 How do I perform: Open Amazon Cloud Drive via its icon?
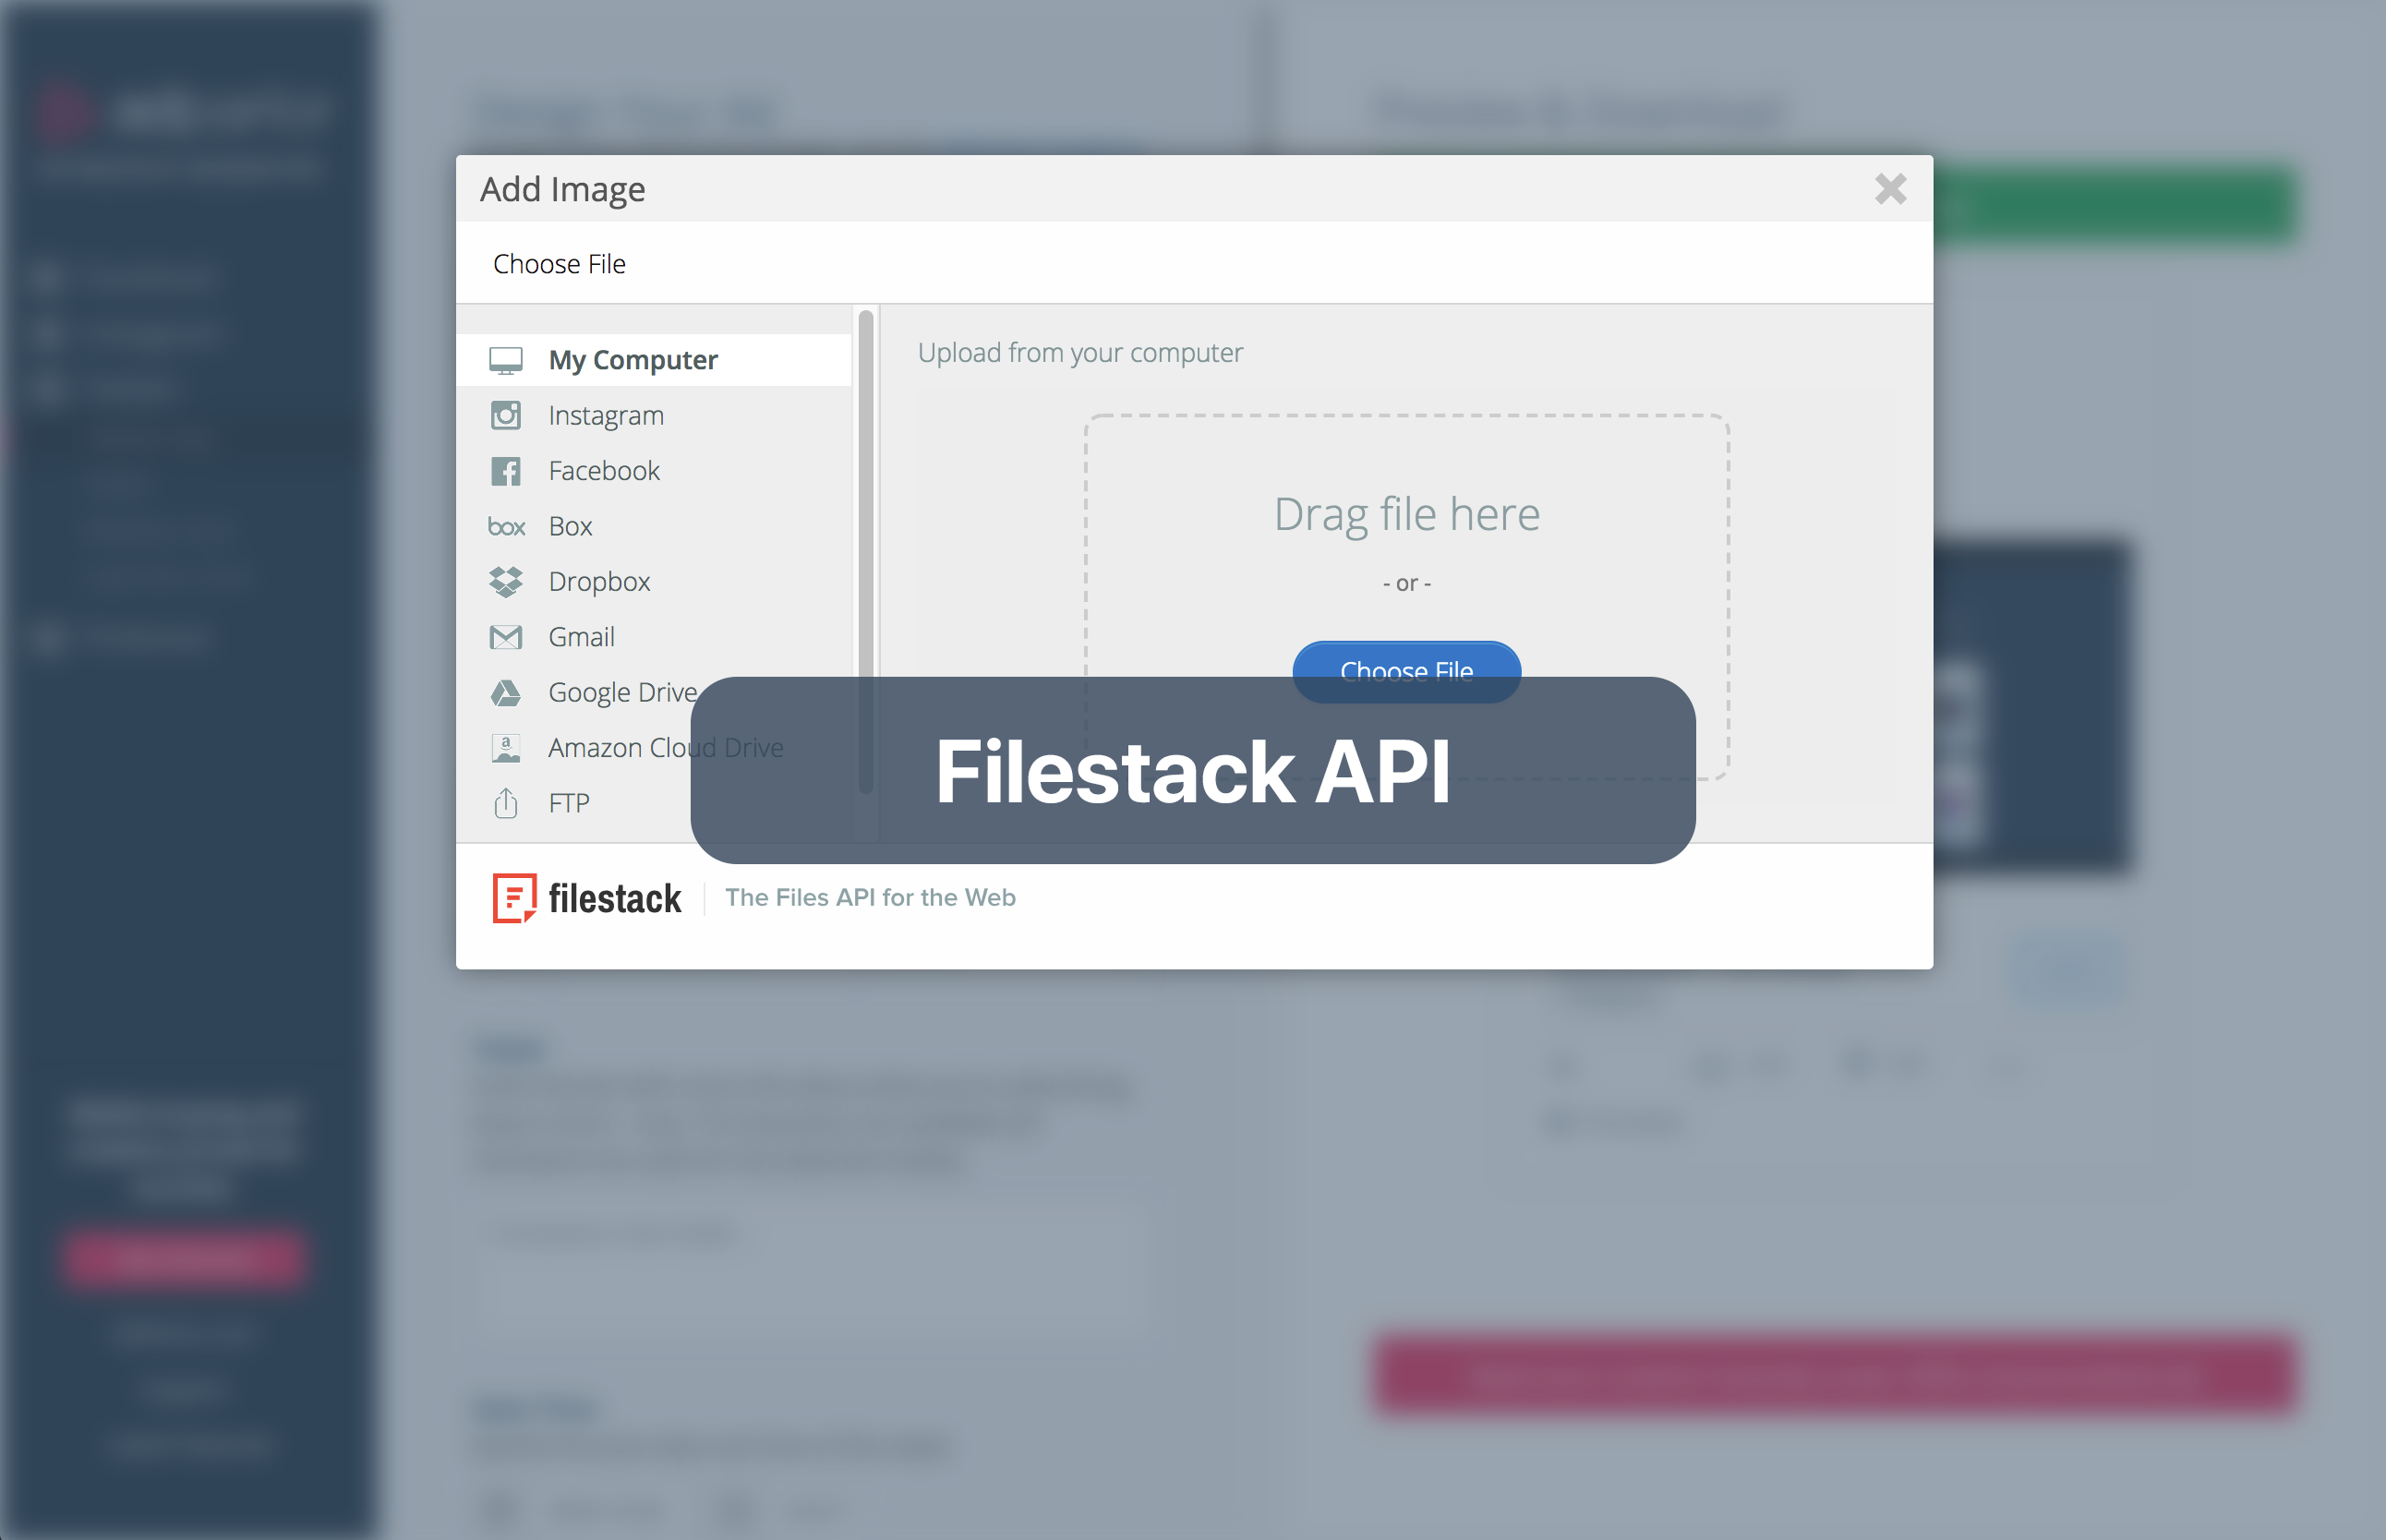507,747
